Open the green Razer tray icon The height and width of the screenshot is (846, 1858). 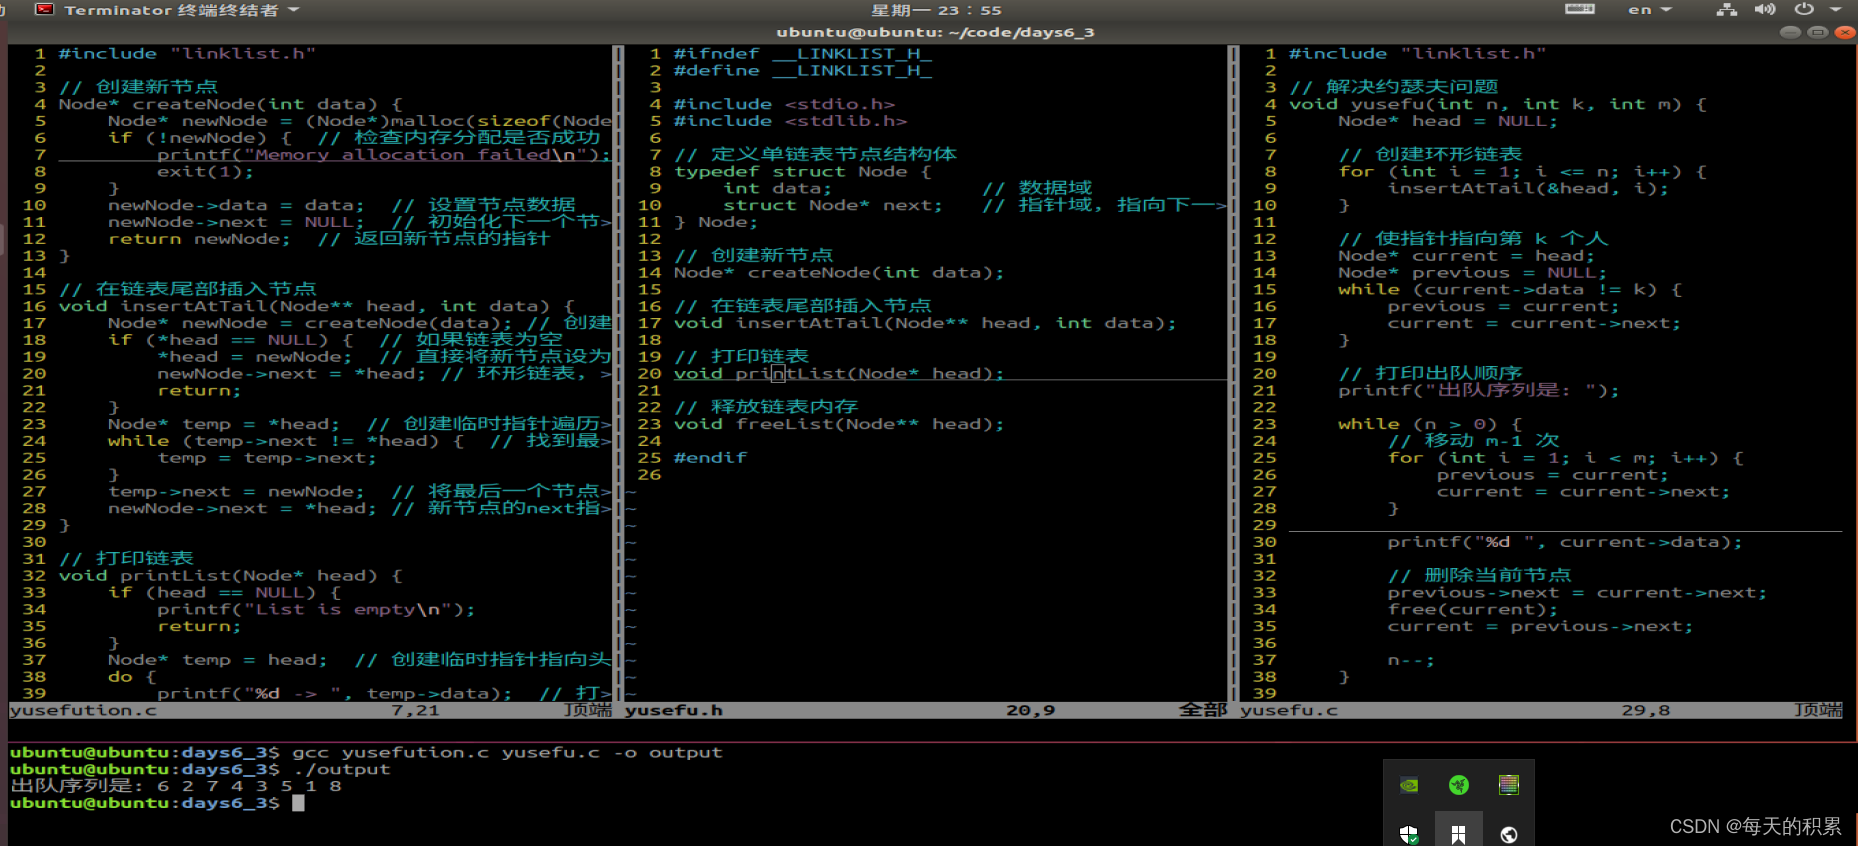click(x=1459, y=785)
